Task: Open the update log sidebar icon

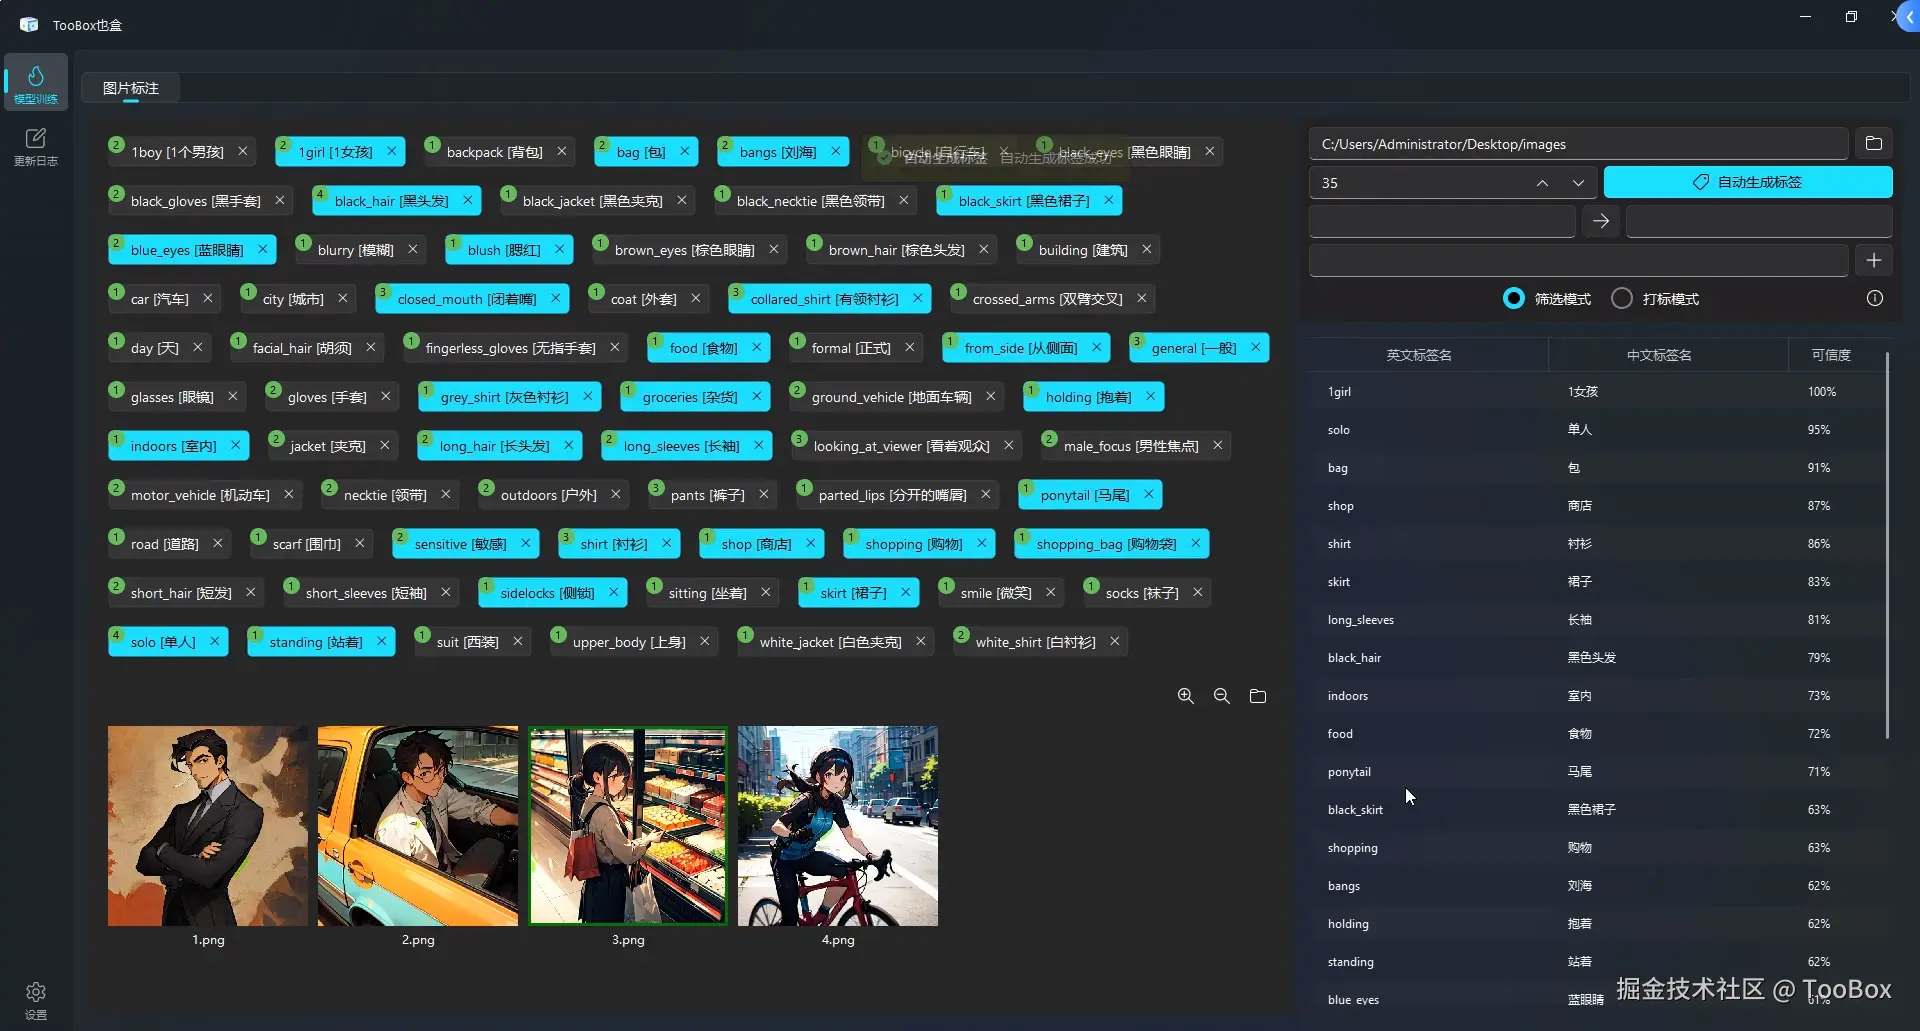Action: (x=36, y=146)
